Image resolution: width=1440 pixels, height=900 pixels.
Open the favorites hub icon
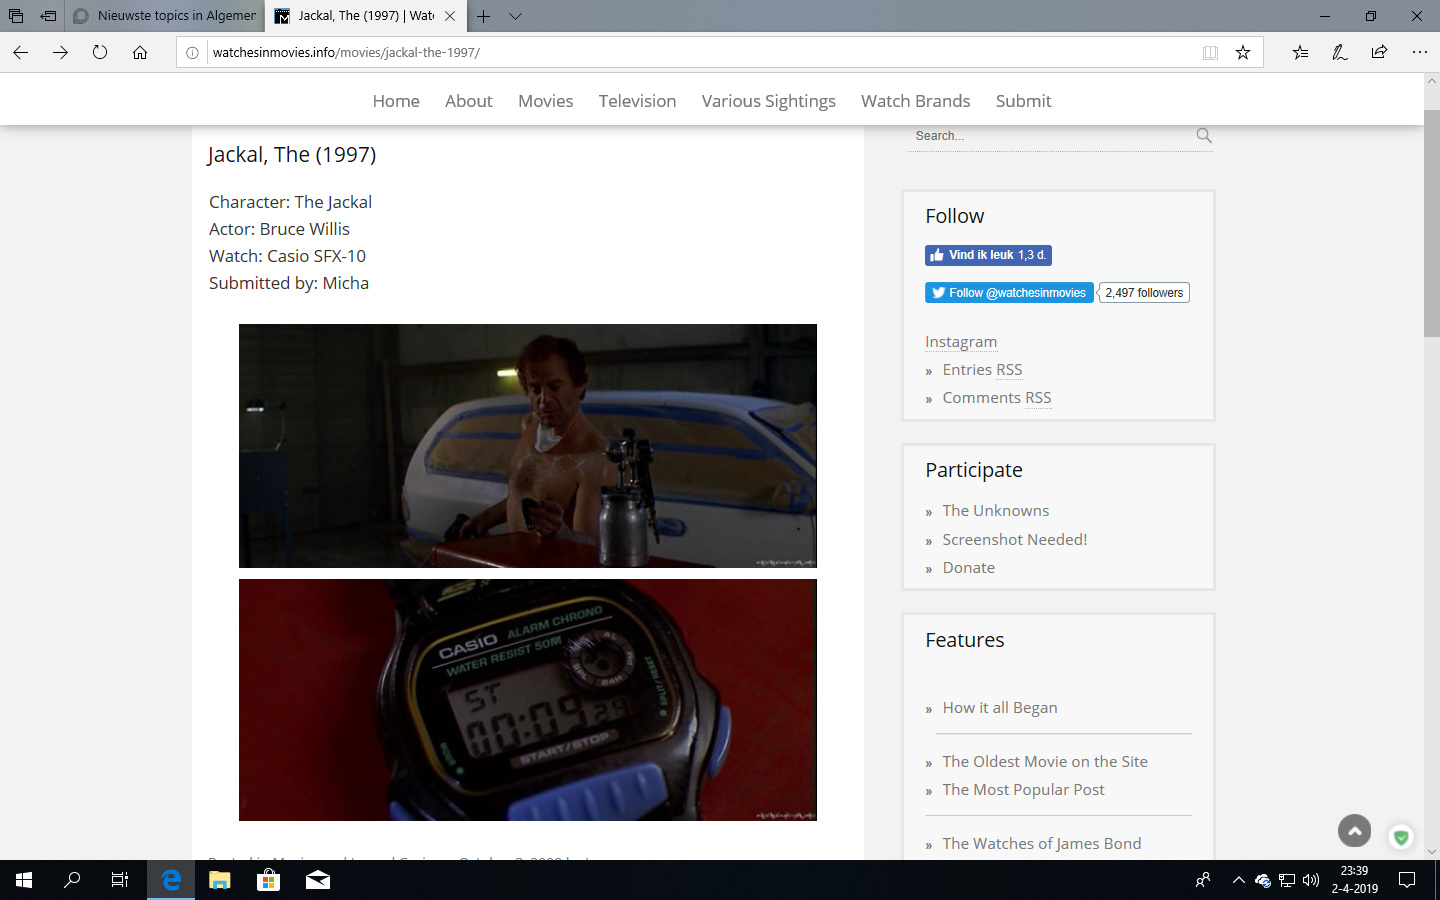coord(1300,52)
